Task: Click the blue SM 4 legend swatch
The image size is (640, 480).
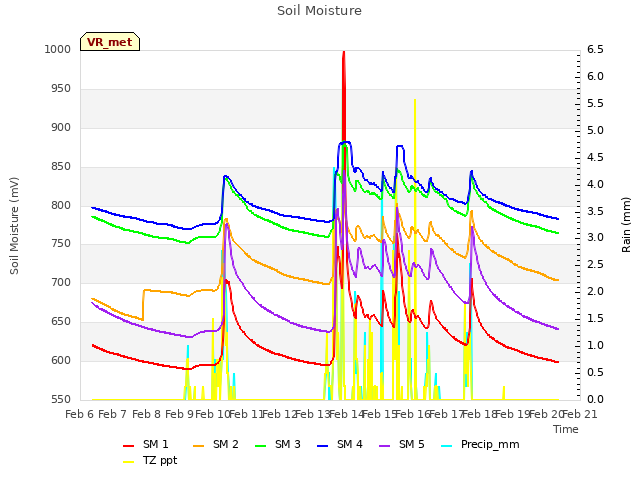Action: (323, 445)
